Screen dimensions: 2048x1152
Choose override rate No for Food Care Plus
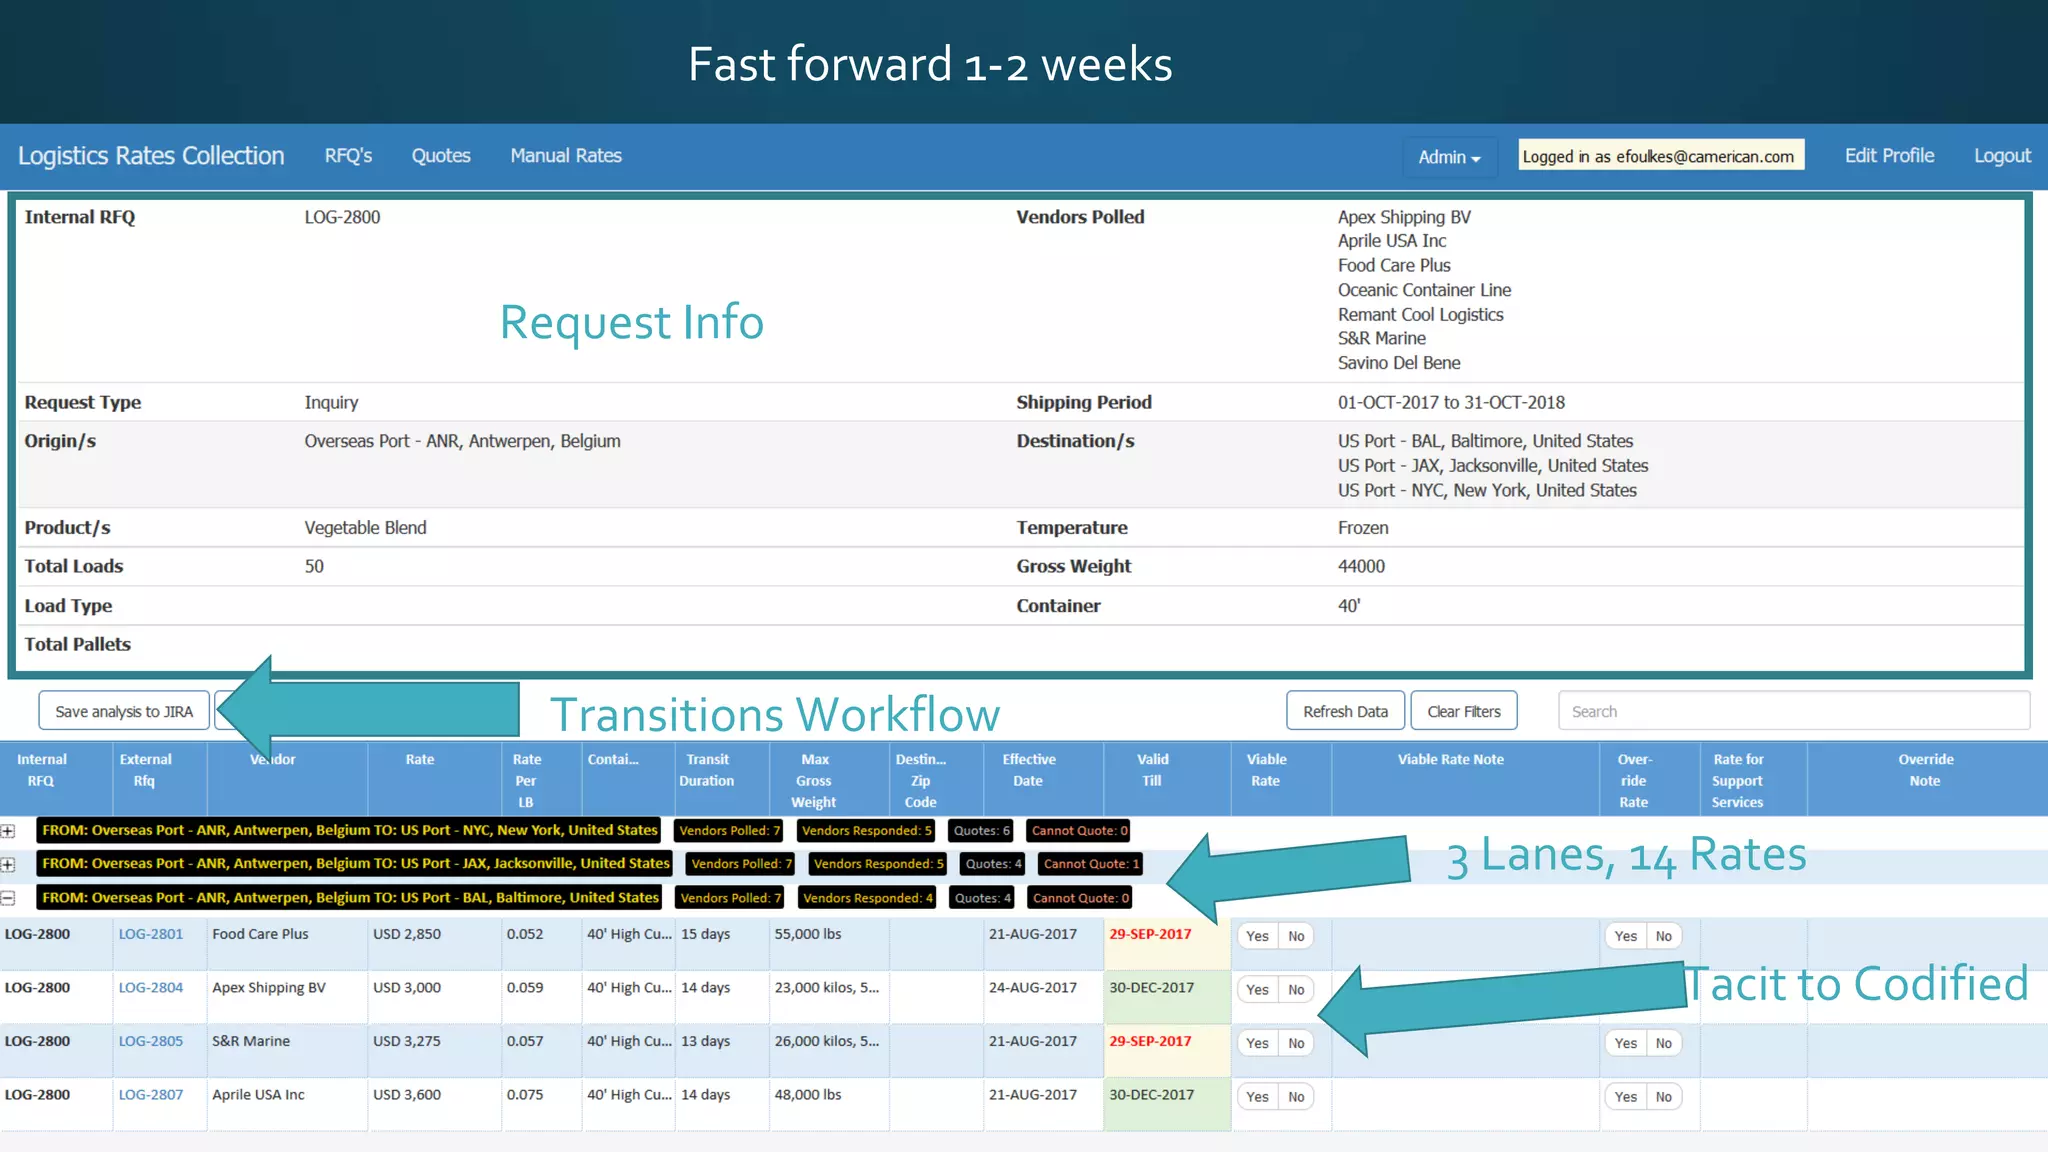(1664, 936)
